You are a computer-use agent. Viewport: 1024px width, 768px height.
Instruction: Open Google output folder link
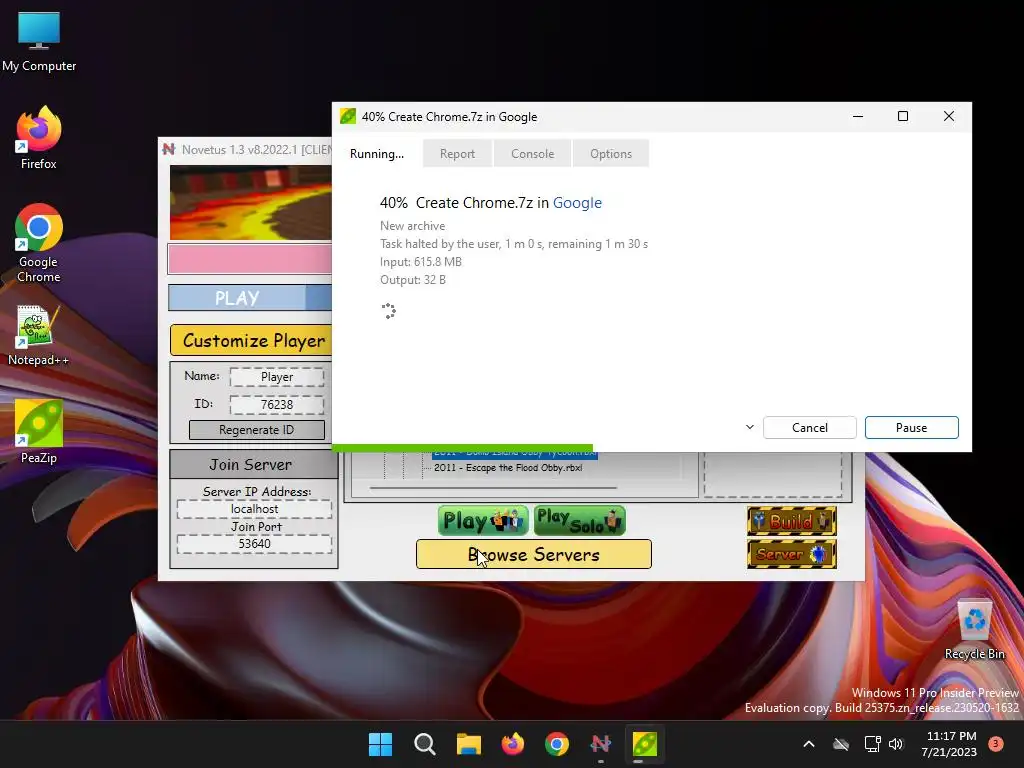577,203
